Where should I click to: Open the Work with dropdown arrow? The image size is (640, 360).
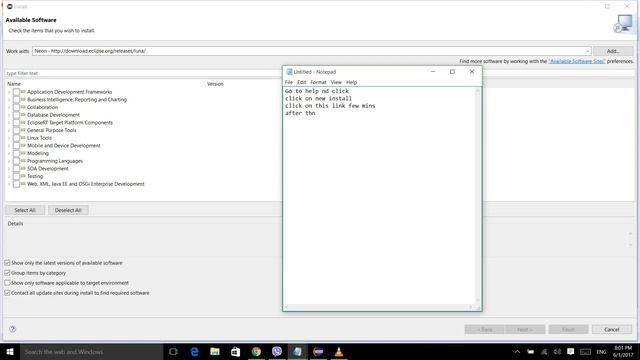click(x=587, y=51)
